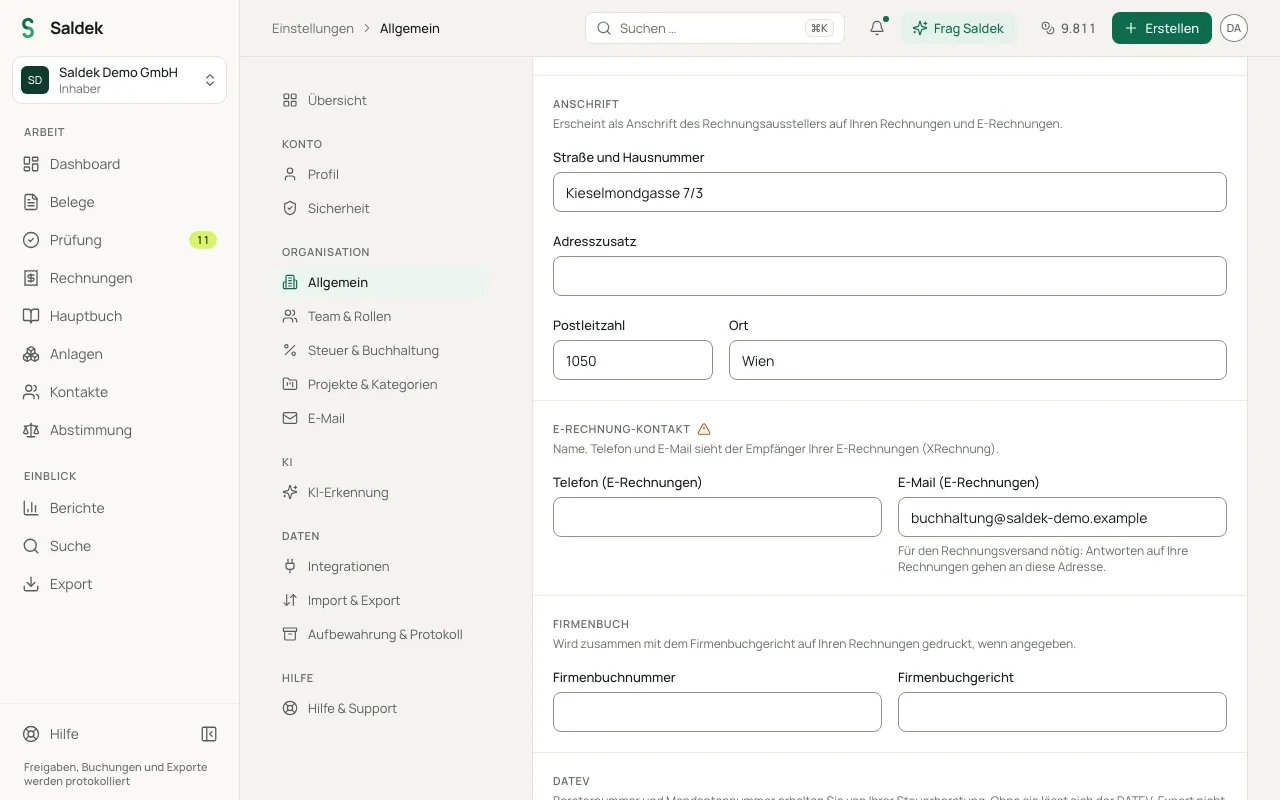This screenshot has height=800, width=1280.
Task: Open Export in sidebar
Action: [120, 584]
